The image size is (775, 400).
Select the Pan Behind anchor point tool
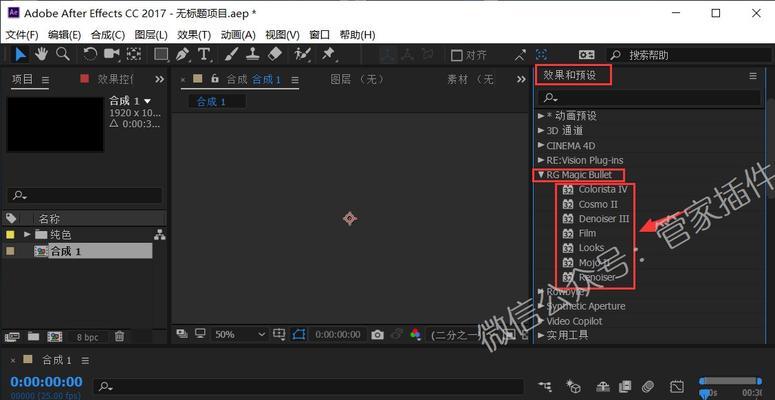[x=133, y=54]
